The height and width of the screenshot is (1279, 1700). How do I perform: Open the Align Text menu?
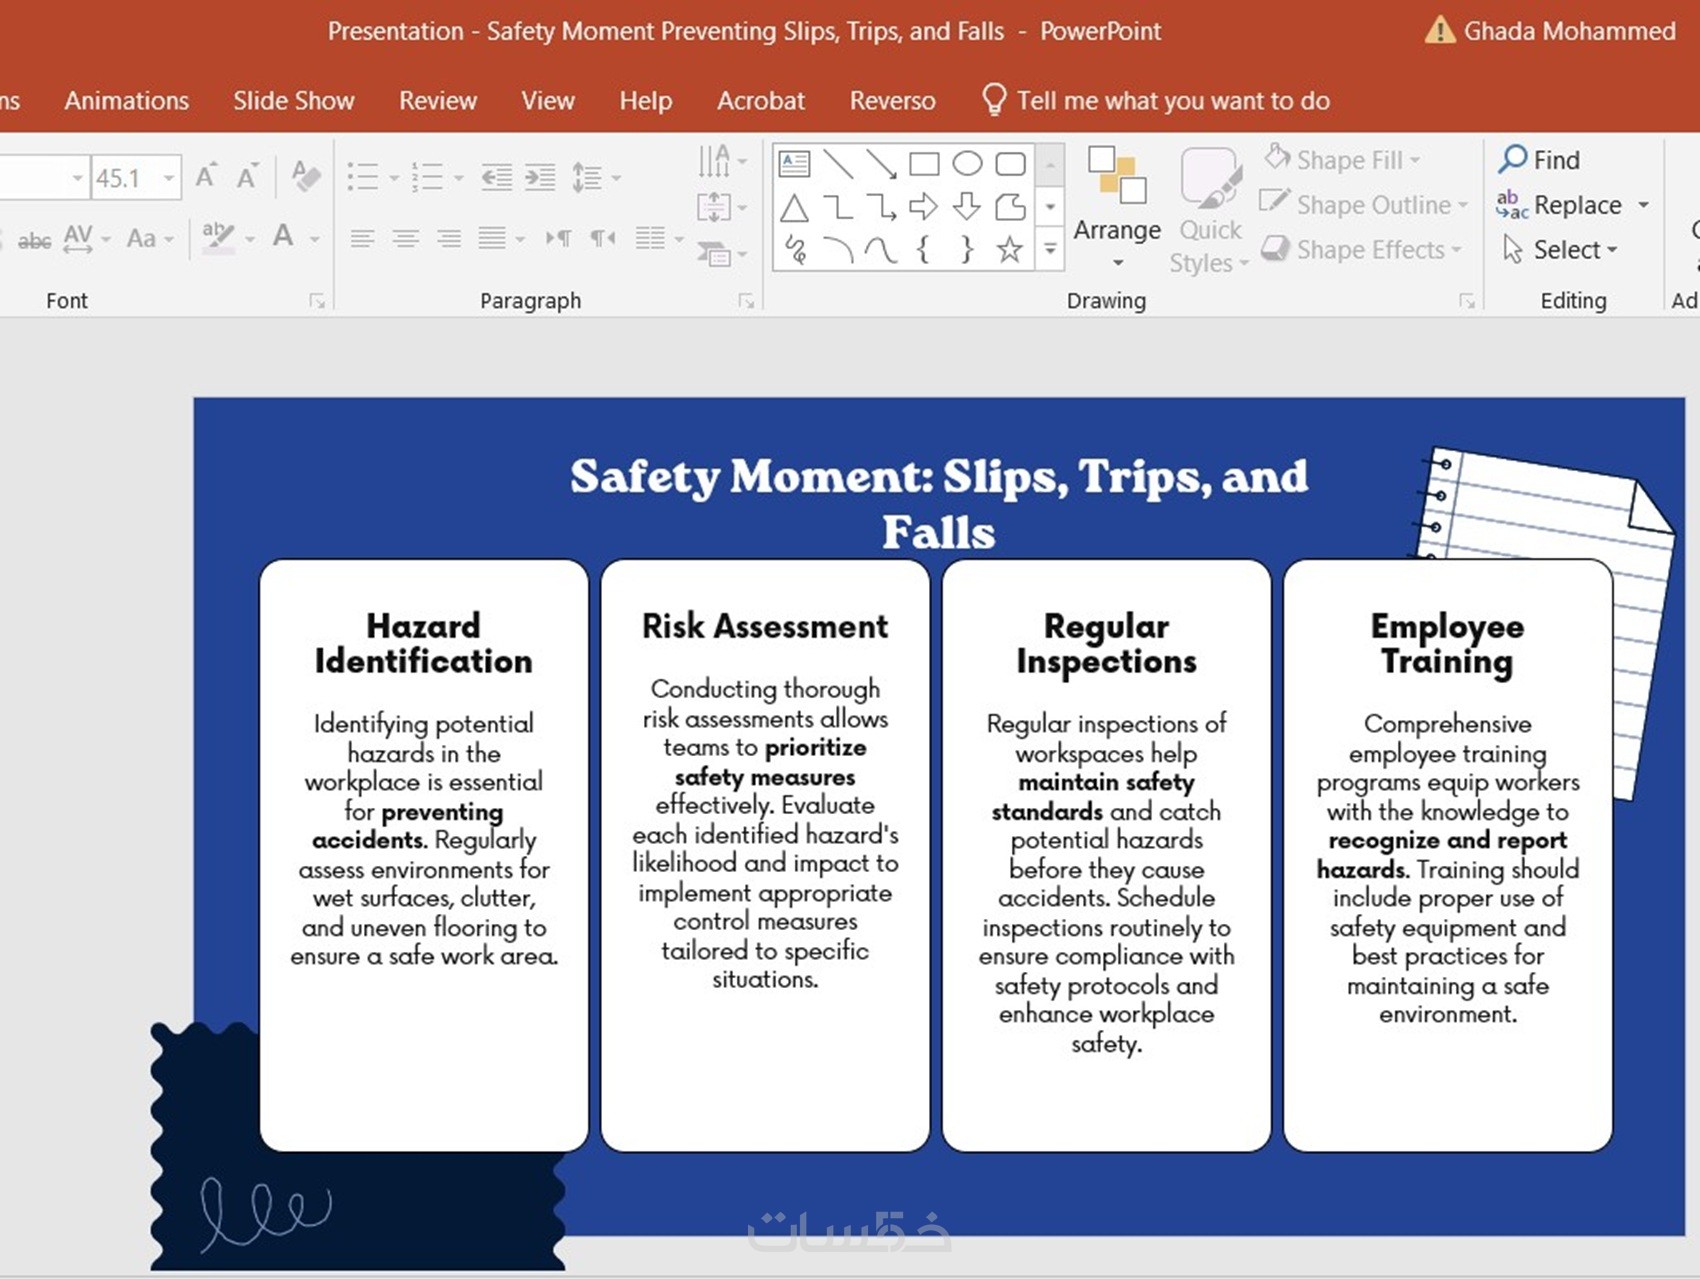(723, 208)
